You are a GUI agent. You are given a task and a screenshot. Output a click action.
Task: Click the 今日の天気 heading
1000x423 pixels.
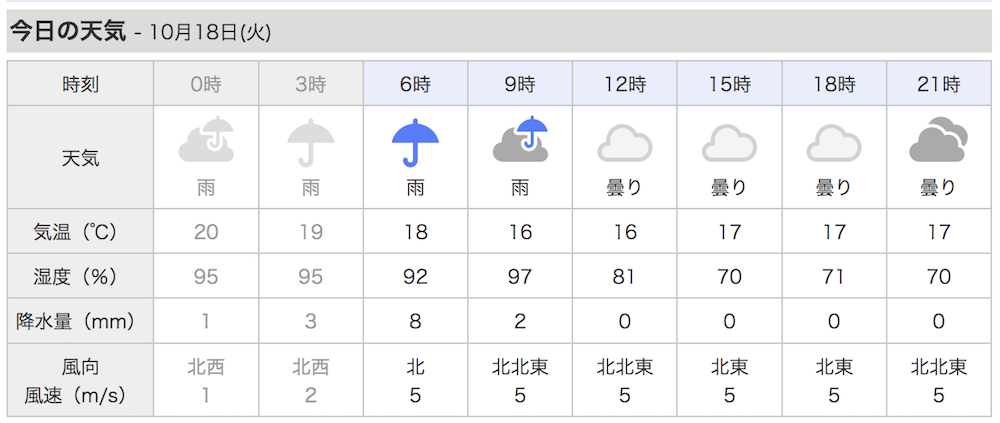point(68,33)
